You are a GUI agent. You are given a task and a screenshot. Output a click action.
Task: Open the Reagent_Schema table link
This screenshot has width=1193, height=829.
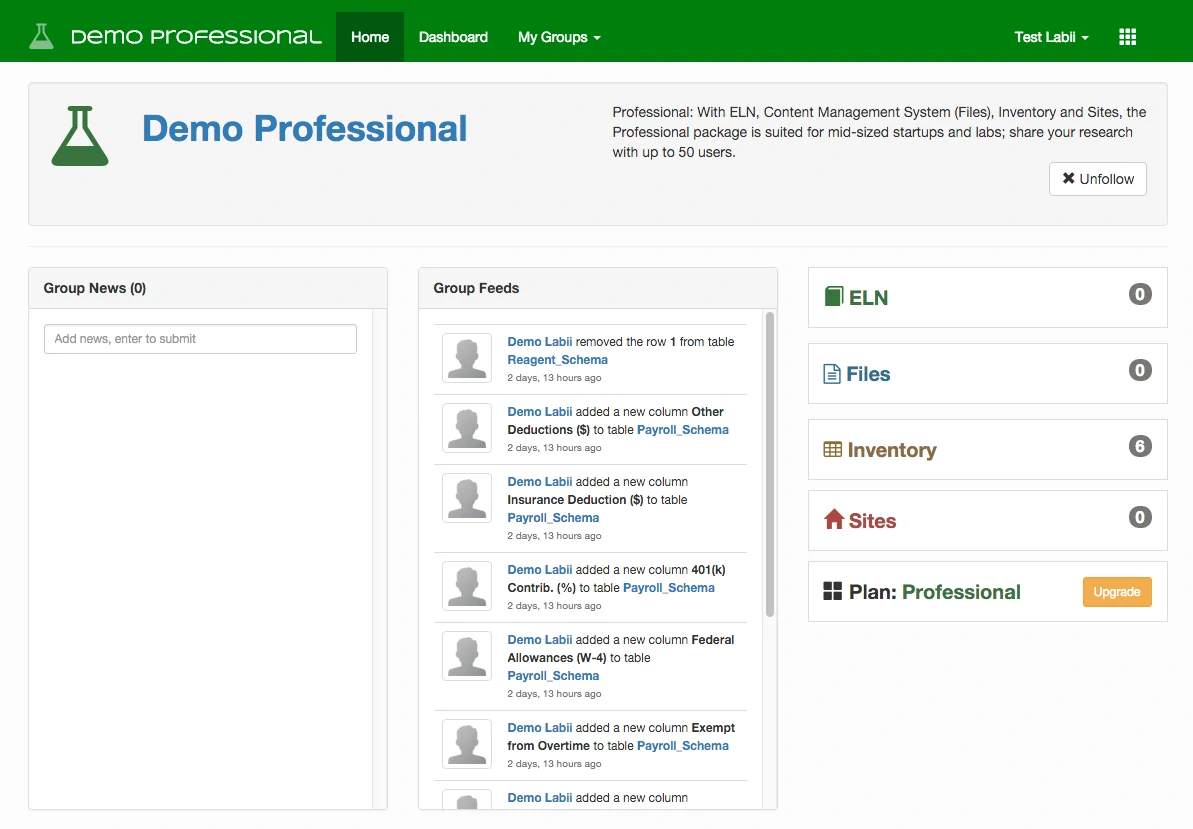tap(557, 360)
